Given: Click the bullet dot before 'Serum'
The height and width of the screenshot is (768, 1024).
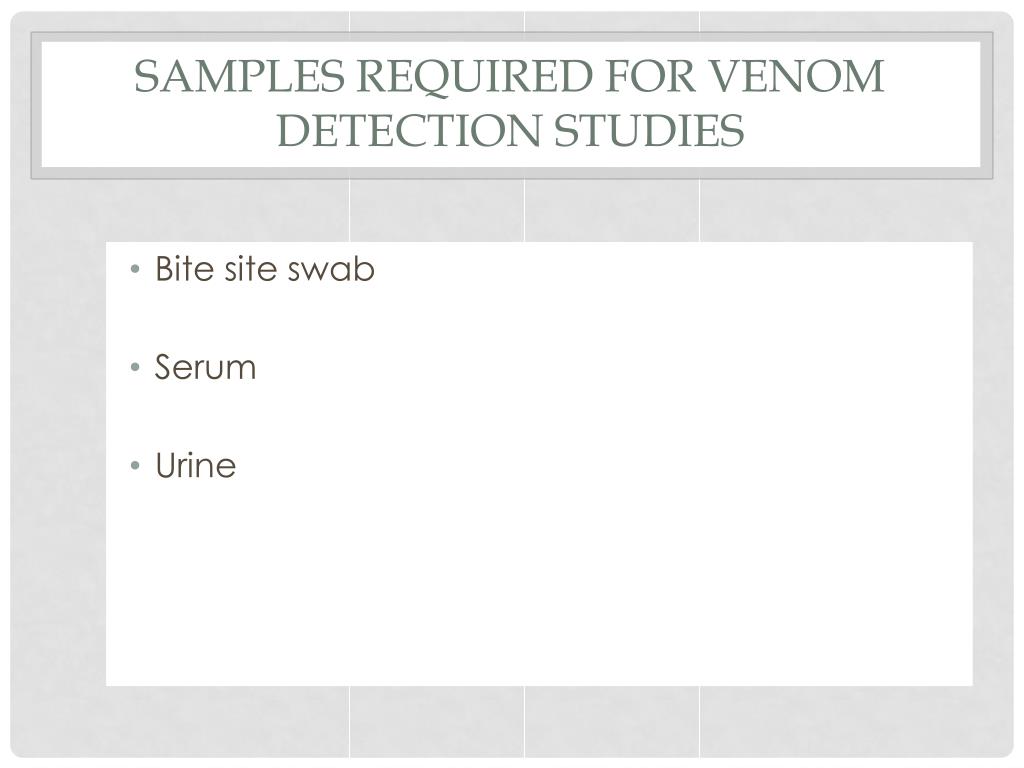Looking at the screenshot, I should point(135,367).
